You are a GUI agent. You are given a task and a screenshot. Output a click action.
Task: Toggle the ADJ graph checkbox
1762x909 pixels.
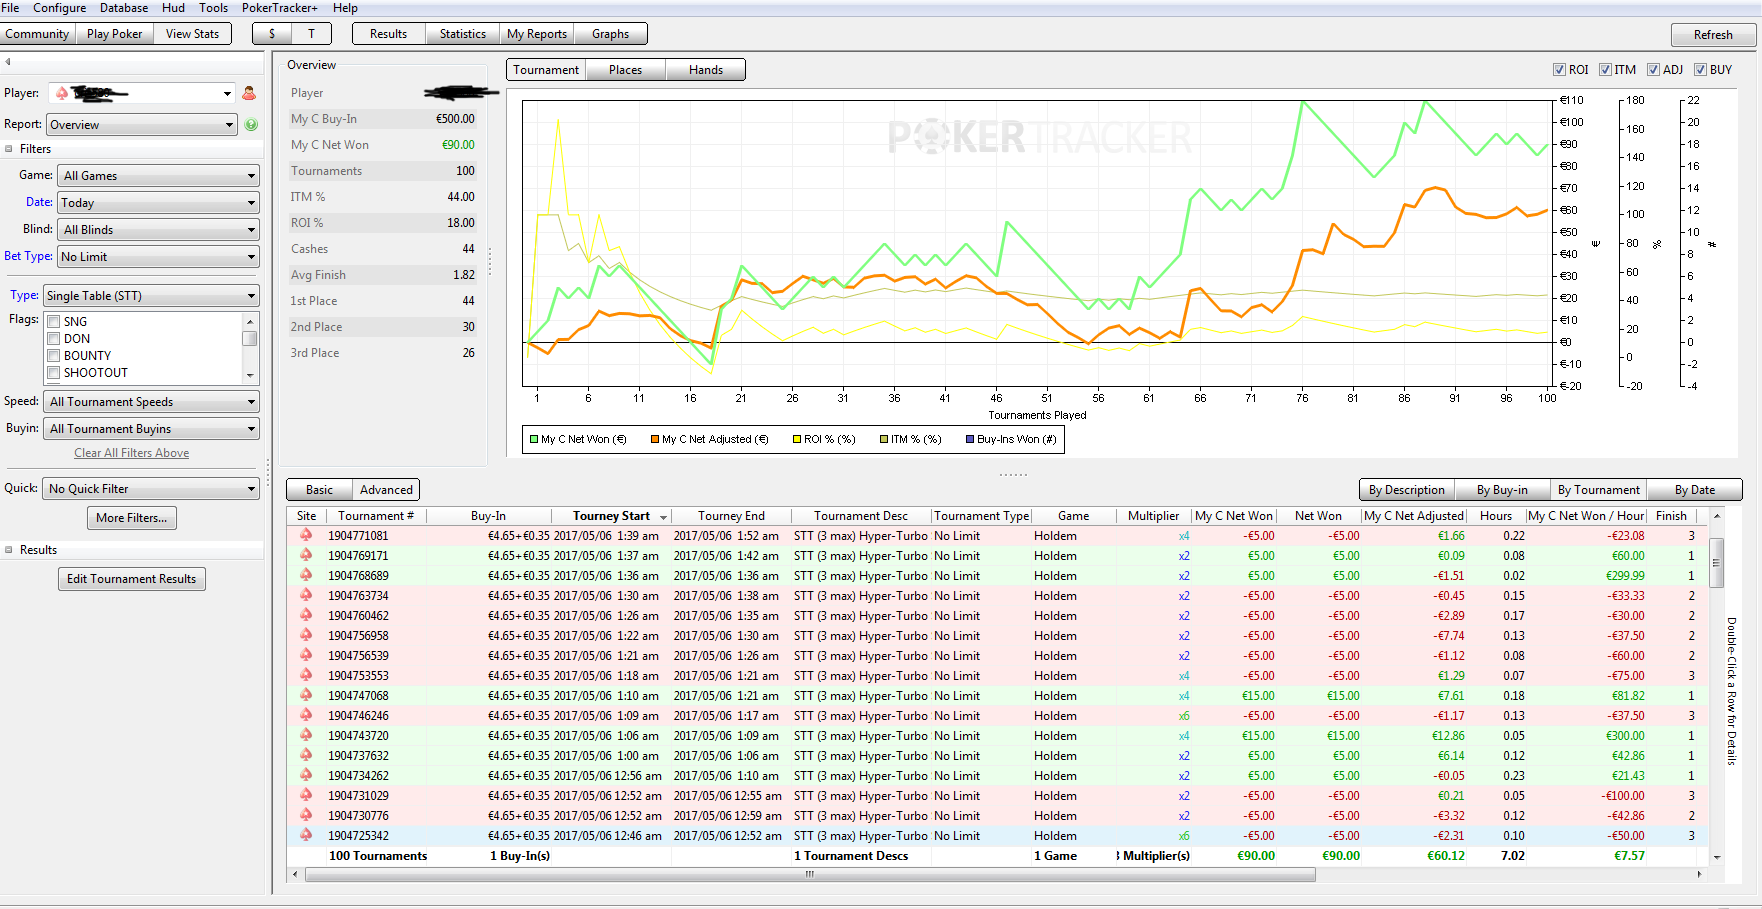[x=1654, y=70]
